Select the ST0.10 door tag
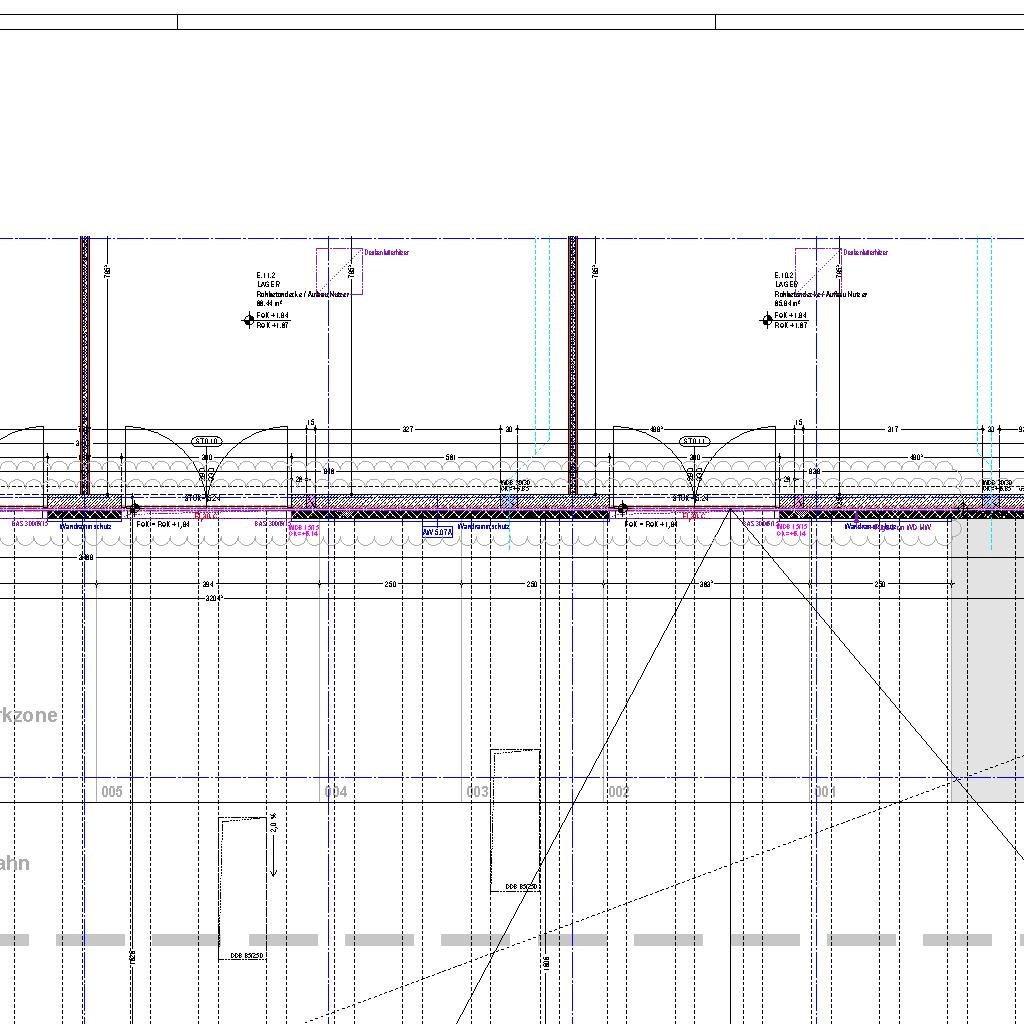The image size is (1024, 1024). coord(207,441)
